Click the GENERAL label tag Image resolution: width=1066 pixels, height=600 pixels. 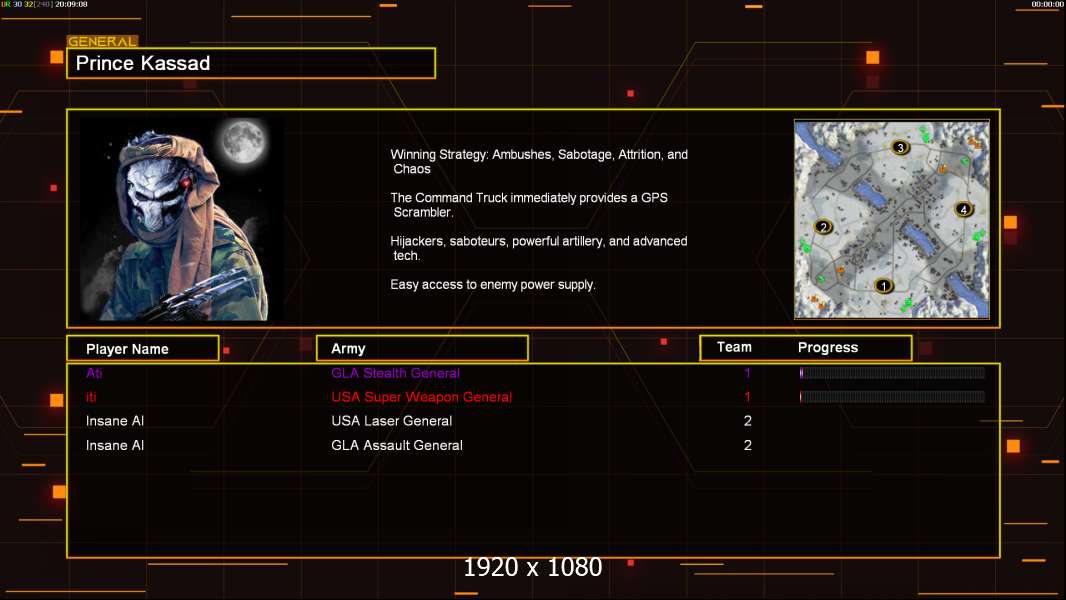point(102,41)
